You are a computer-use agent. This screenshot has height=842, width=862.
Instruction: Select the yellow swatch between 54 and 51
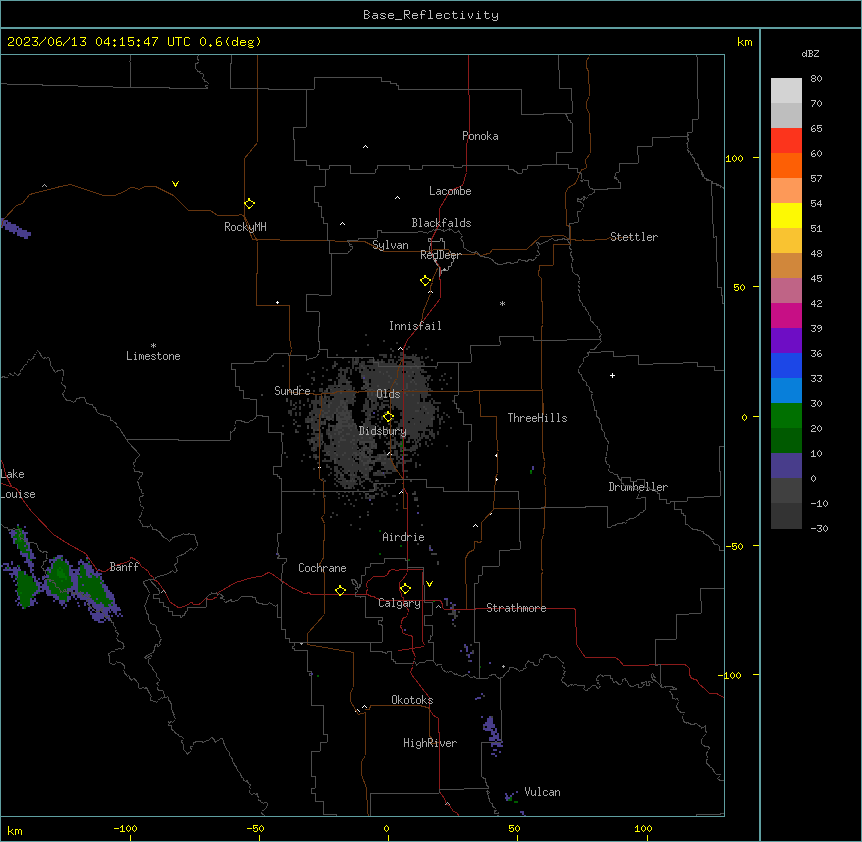pos(786,215)
